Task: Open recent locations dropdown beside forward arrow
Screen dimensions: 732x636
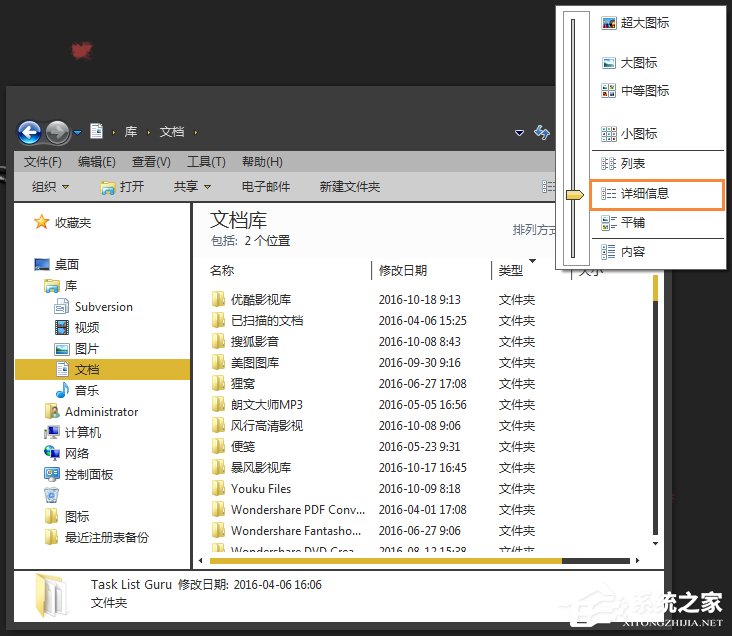Action: [77, 133]
